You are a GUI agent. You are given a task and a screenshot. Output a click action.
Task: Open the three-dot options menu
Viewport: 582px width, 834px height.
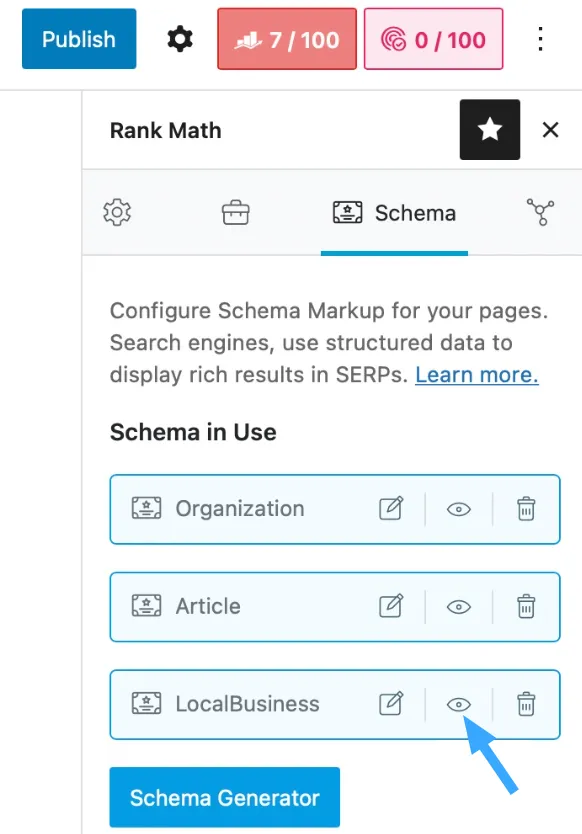pyautogui.click(x=541, y=39)
